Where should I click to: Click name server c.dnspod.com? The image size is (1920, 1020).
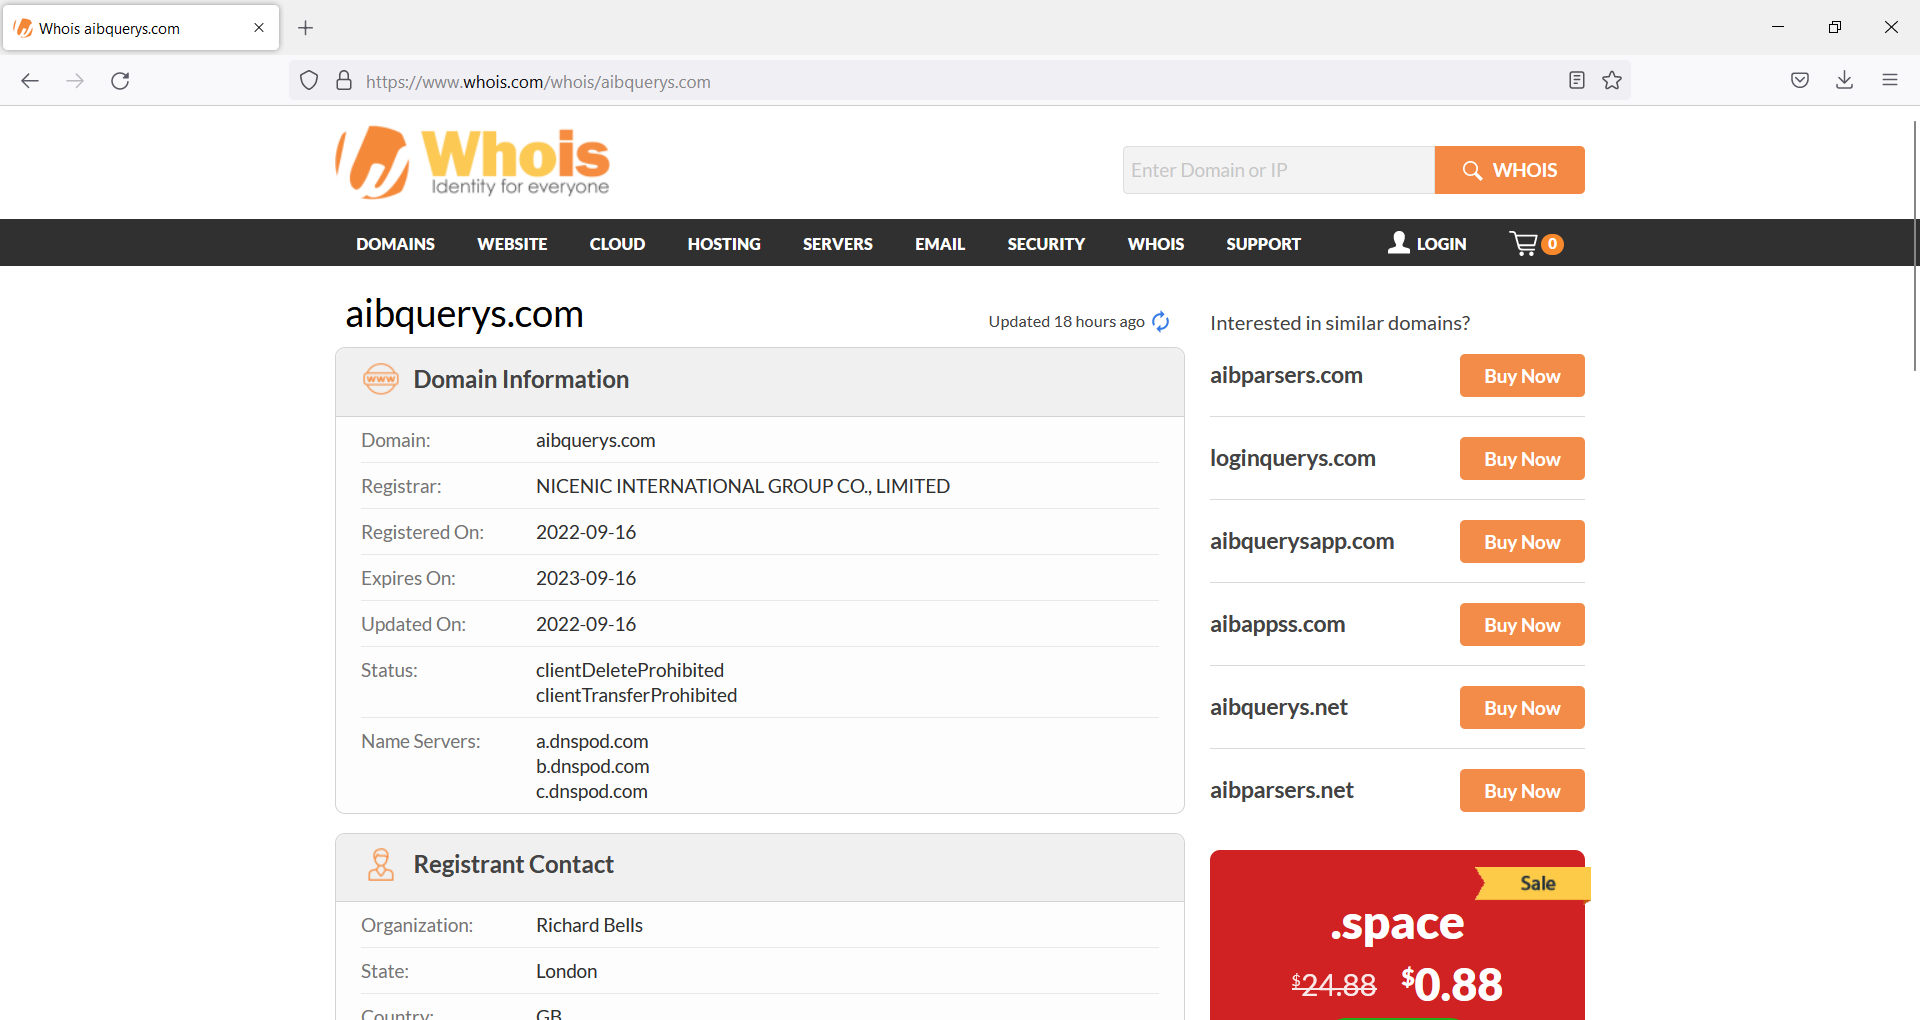(592, 791)
